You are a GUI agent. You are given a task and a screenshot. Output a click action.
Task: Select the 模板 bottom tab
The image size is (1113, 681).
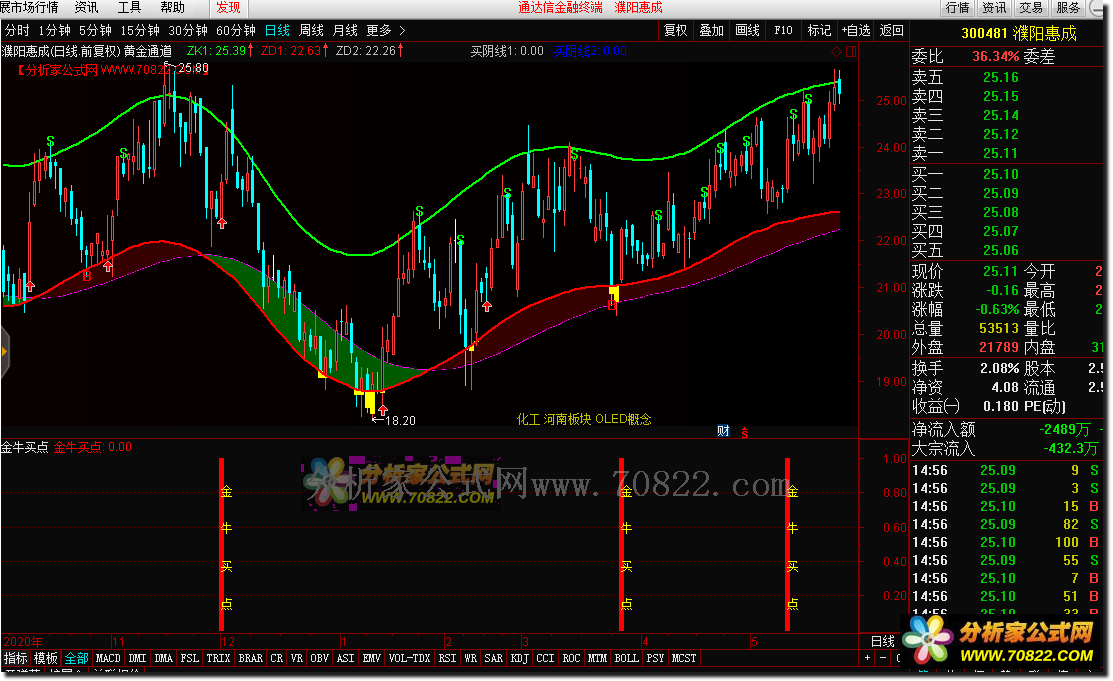pyautogui.click(x=46, y=658)
